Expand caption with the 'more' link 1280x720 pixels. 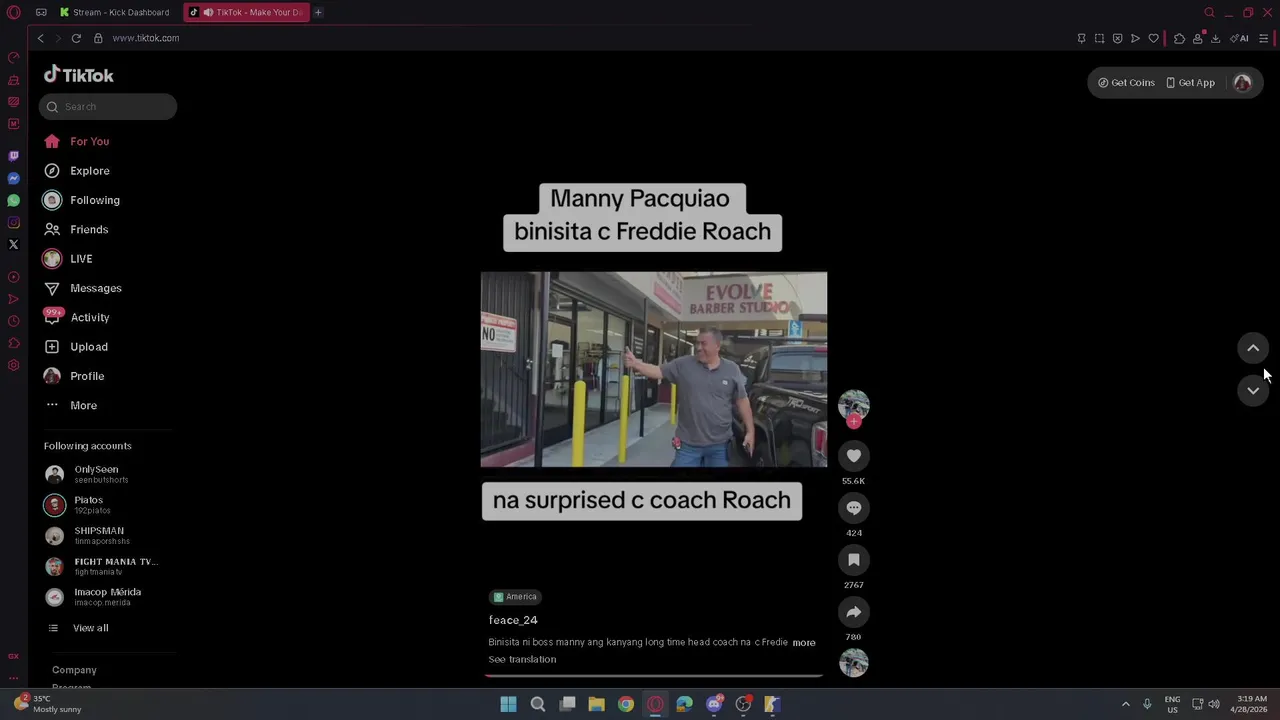[804, 643]
